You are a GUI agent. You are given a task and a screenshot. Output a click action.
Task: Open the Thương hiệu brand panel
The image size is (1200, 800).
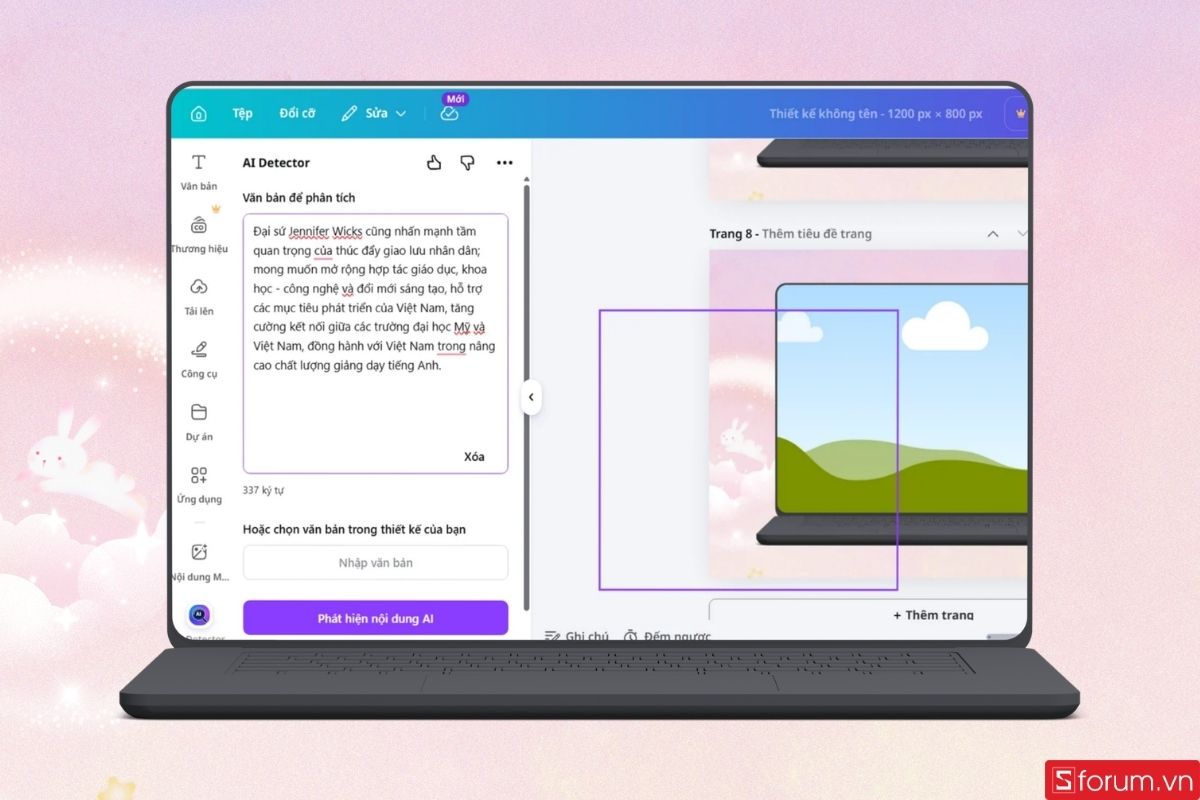click(x=199, y=233)
